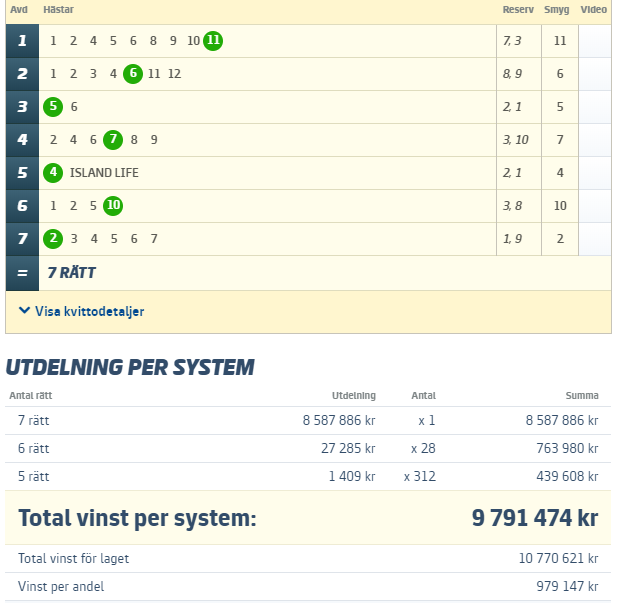Viewport: 618px width, 603px height.
Task: Click total 9 791 474 kr
Action: click(535, 518)
